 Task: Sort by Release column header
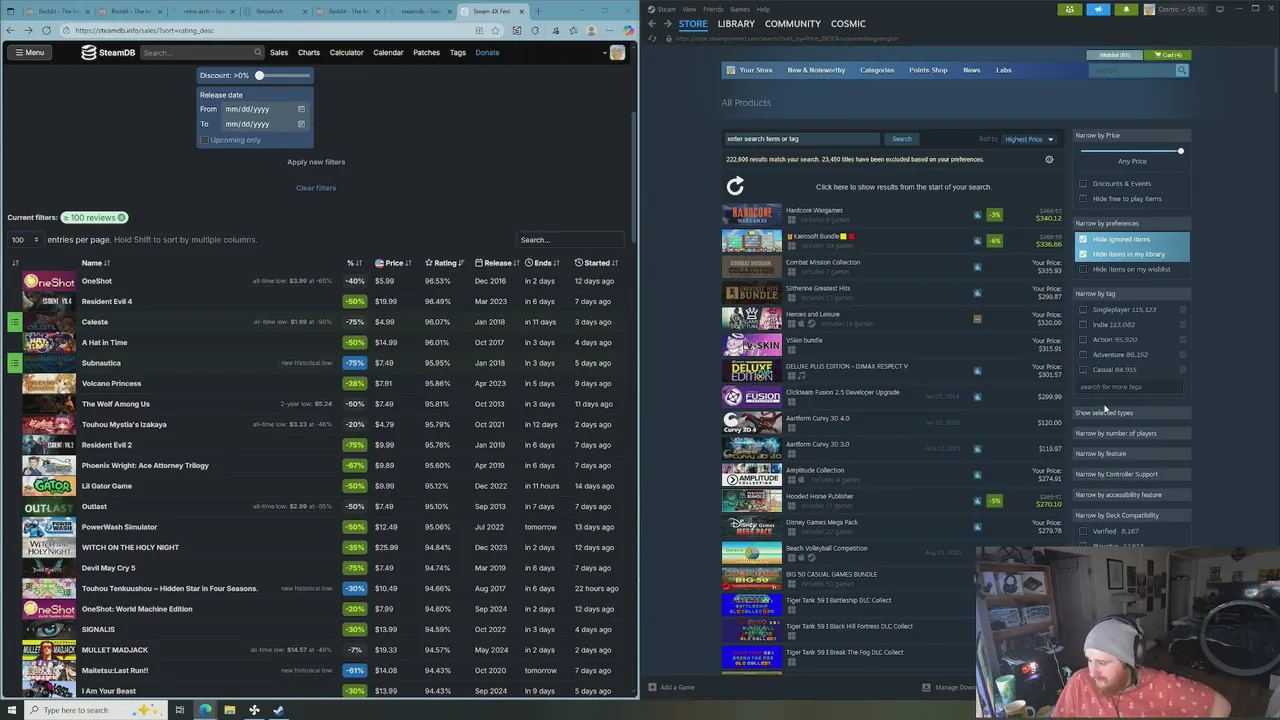coord(497,263)
